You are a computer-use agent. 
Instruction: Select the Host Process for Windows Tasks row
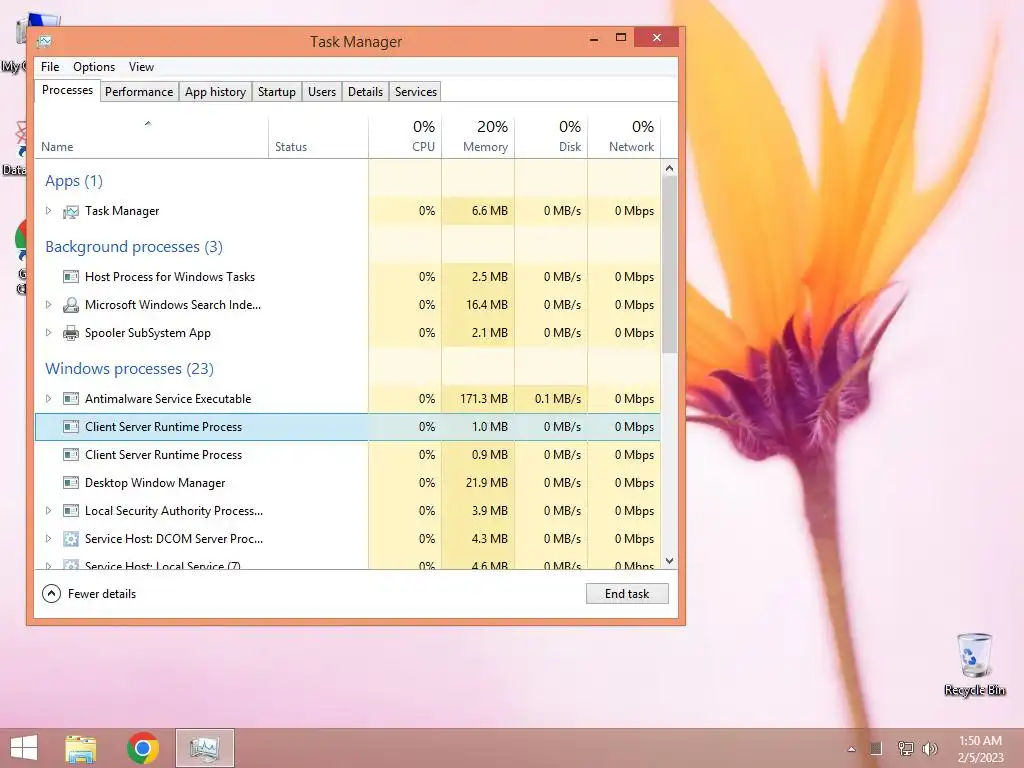click(x=347, y=277)
